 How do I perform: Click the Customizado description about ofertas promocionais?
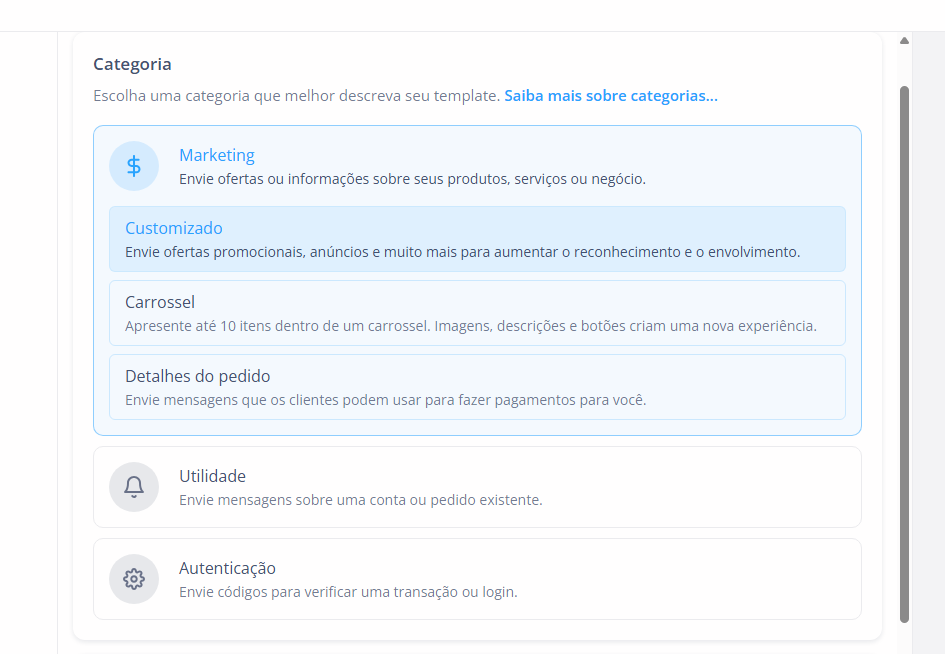click(462, 252)
